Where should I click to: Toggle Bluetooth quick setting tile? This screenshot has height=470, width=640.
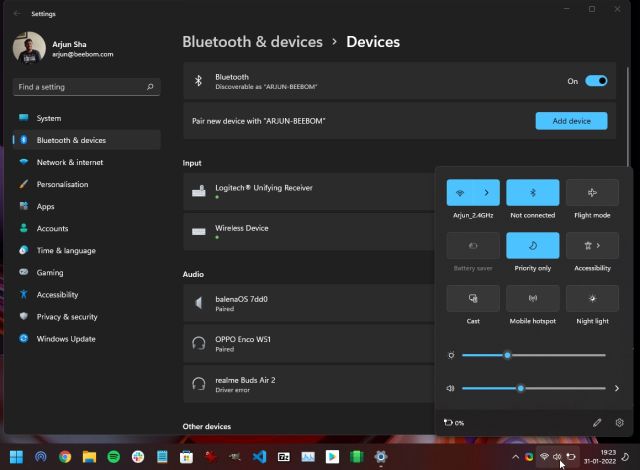click(533, 193)
